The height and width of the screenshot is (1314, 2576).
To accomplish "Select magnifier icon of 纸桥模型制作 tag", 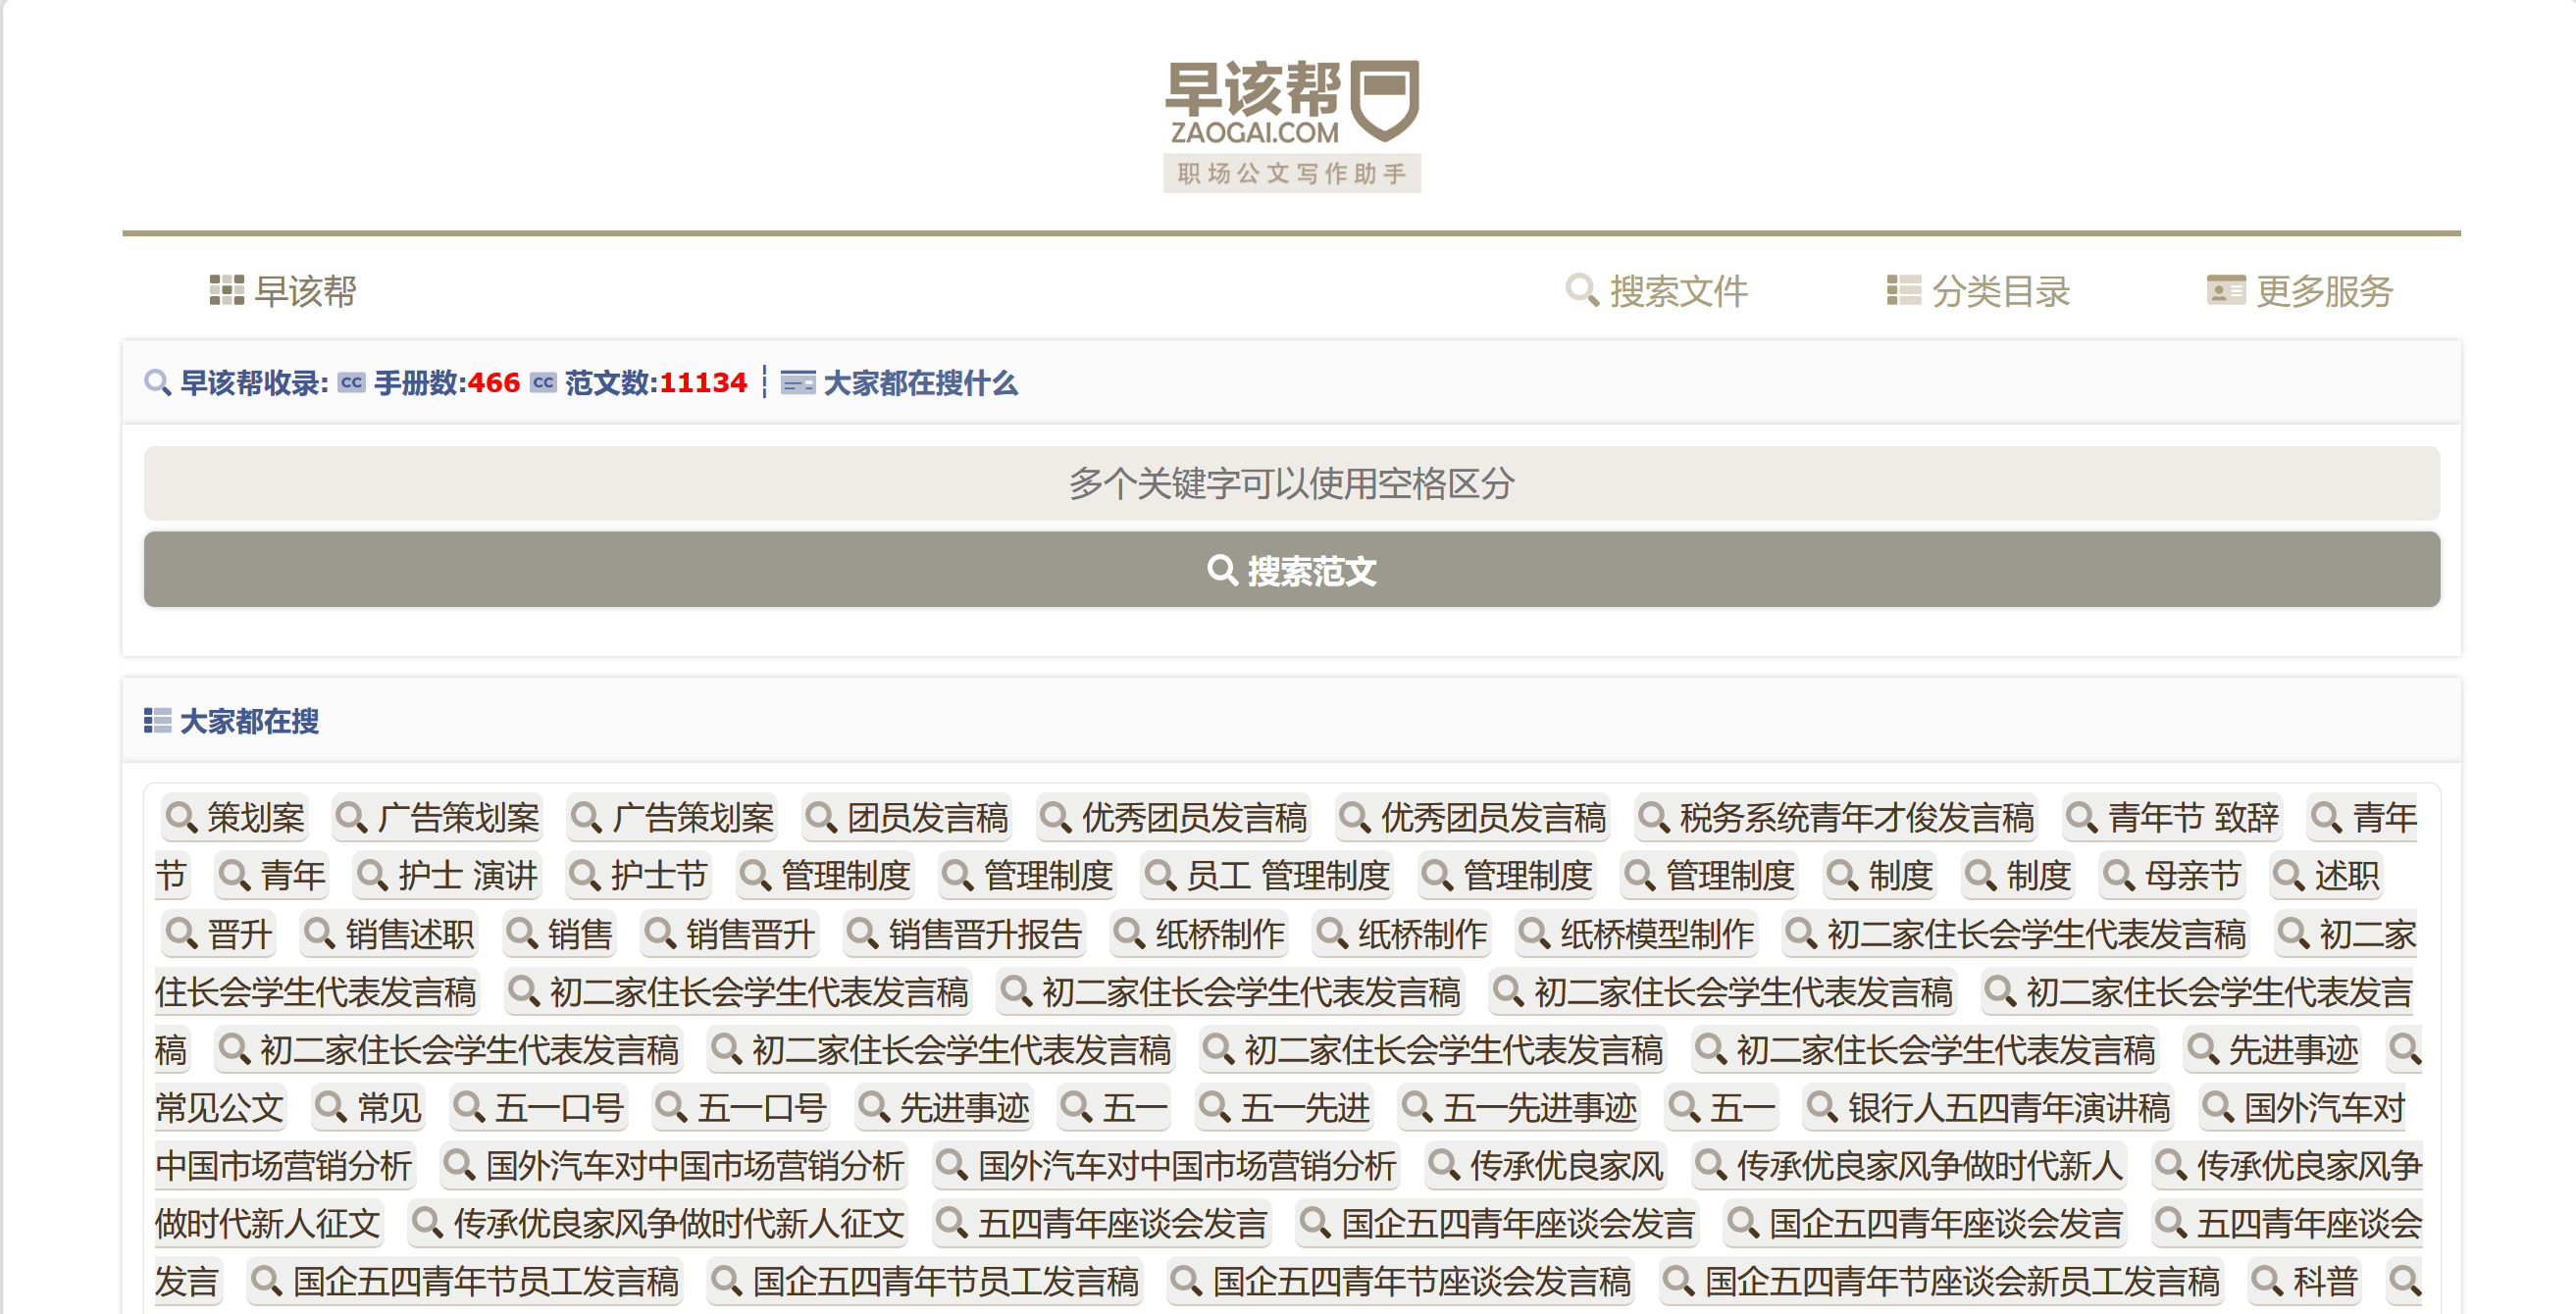I will (1535, 934).
